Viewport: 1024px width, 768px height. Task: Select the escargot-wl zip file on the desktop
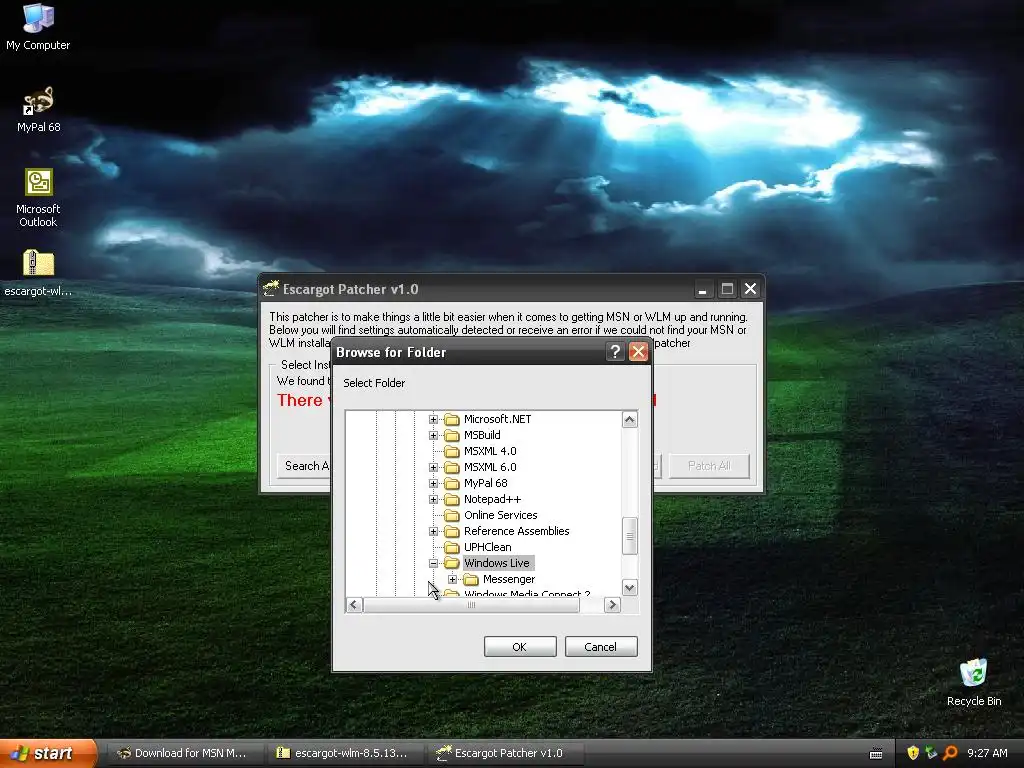[38, 273]
